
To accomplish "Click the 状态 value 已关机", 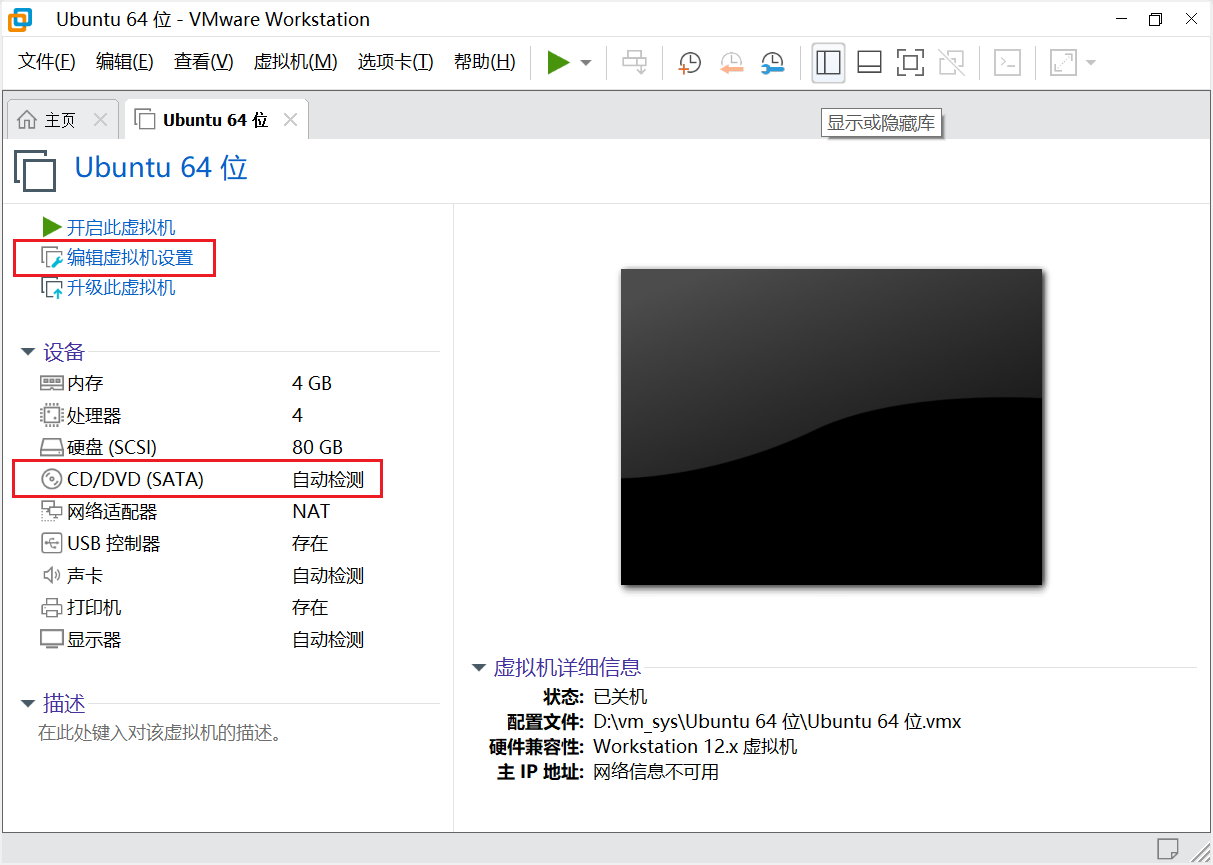I will click(x=620, y=696).
